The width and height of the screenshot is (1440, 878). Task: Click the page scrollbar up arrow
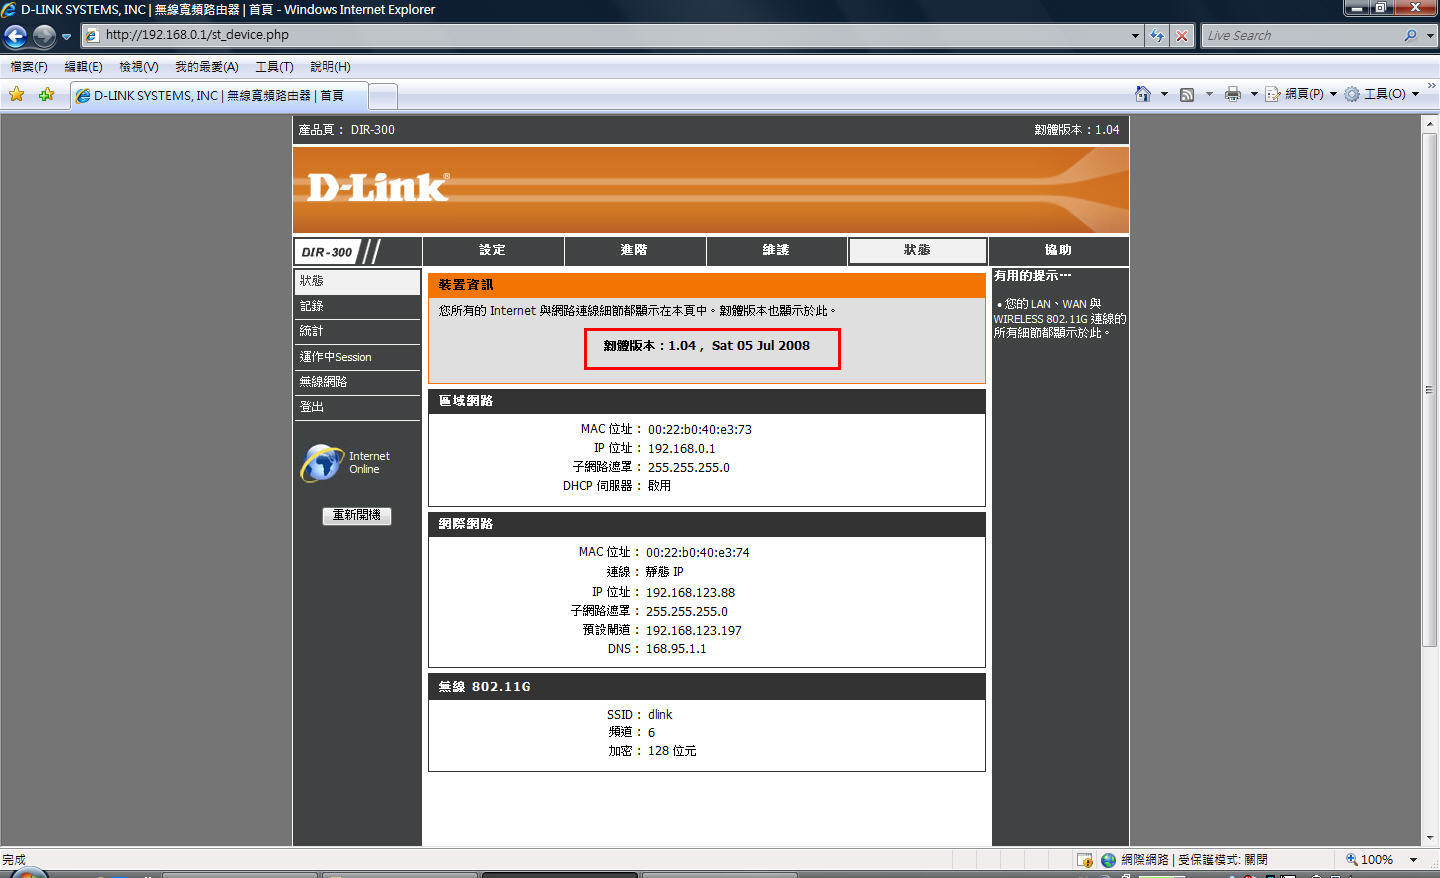click(1429, 123)
